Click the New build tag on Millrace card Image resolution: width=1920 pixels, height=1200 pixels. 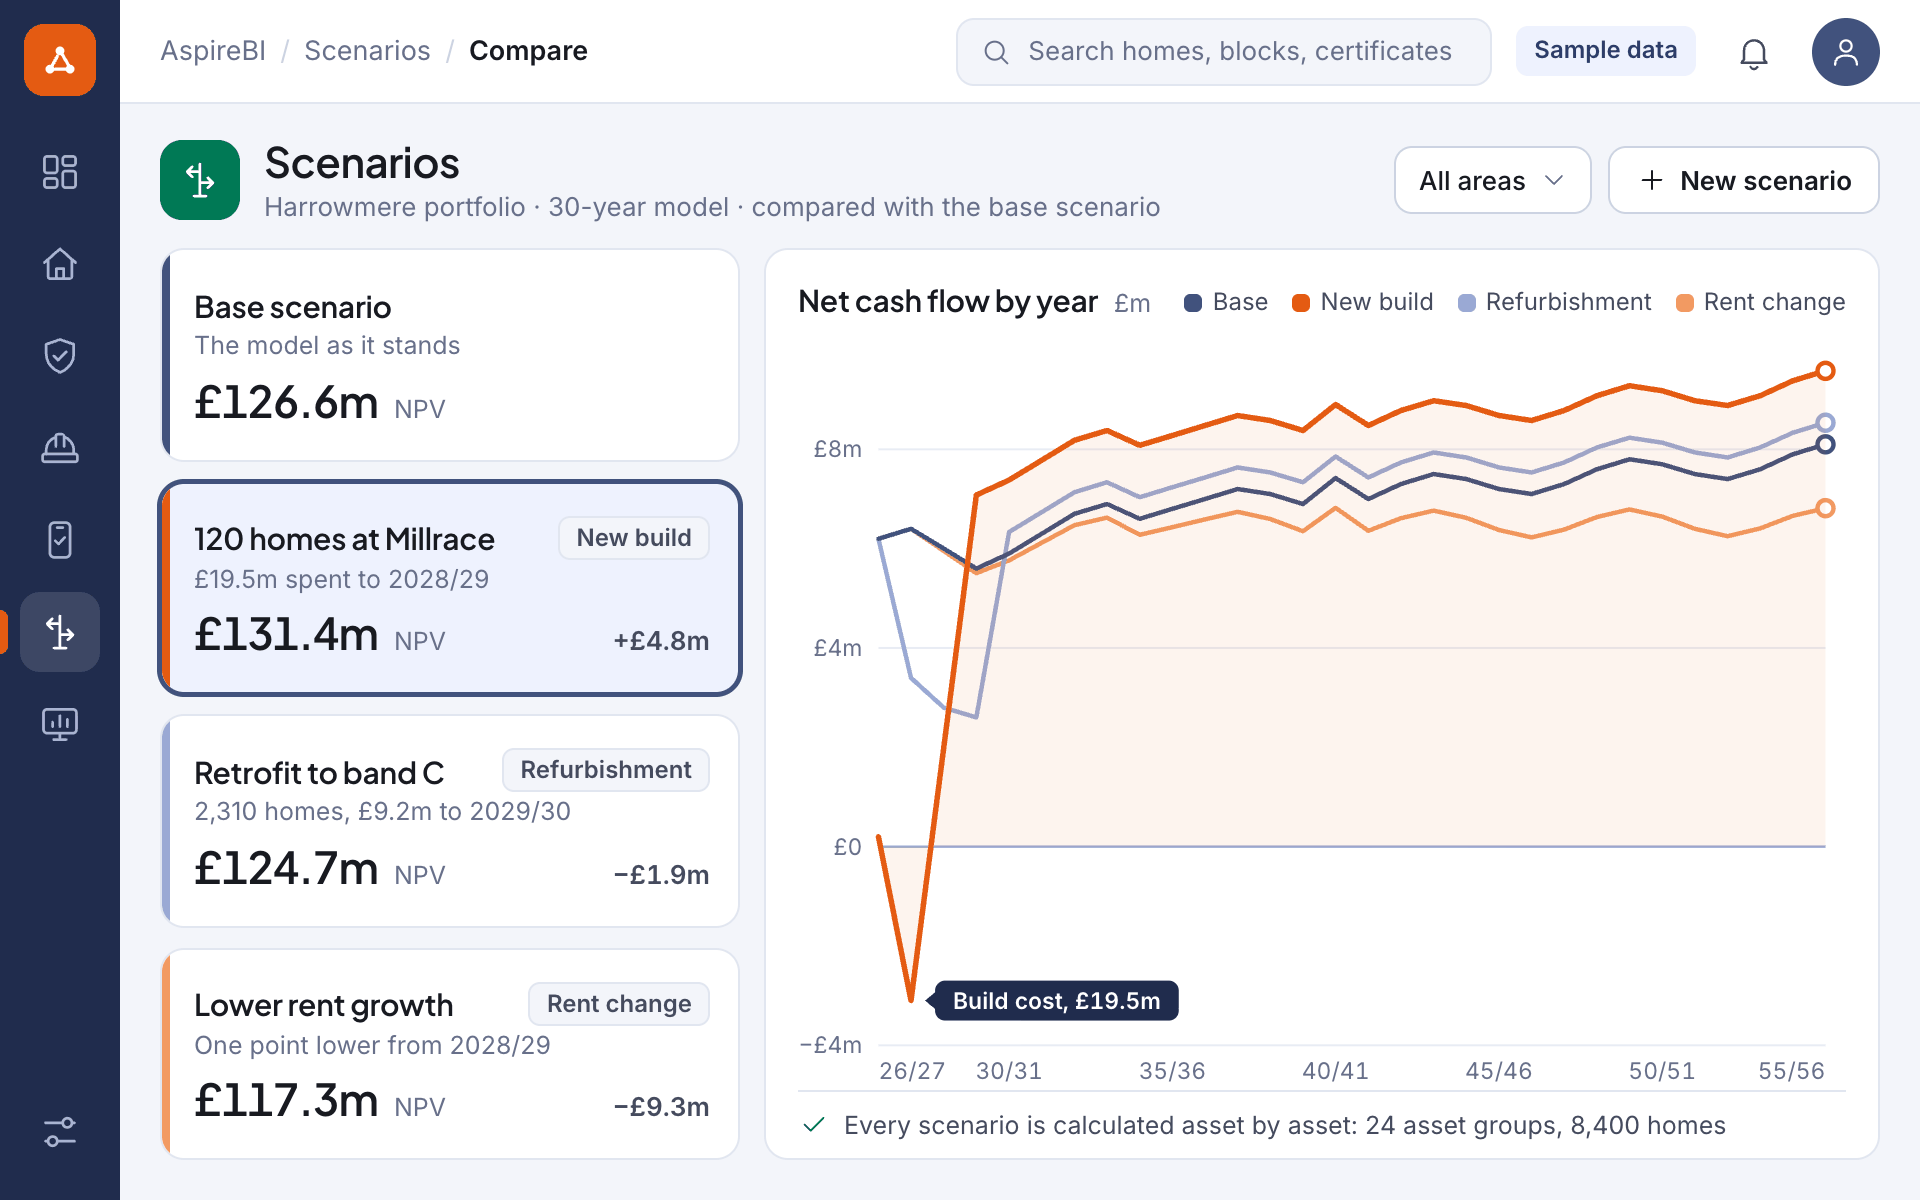634,538
